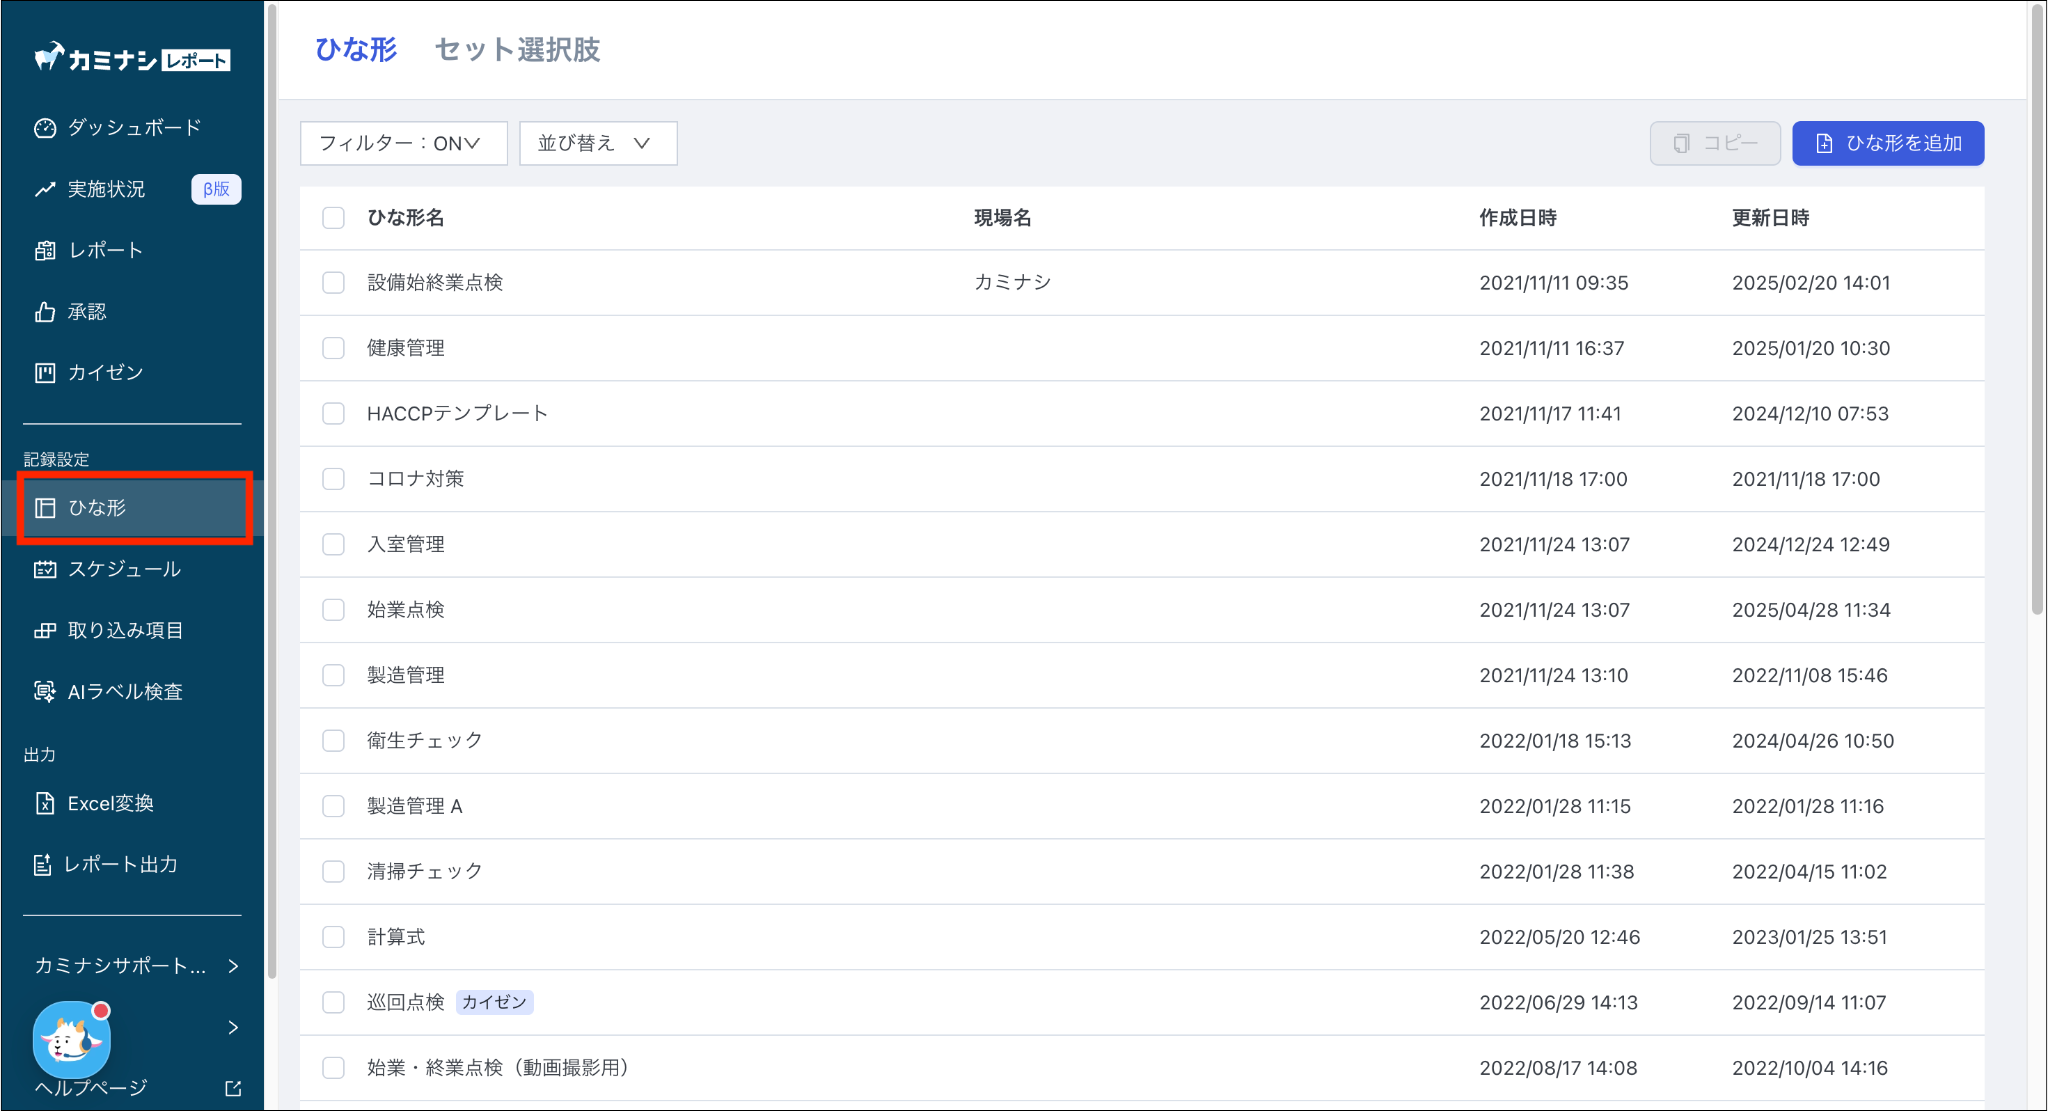Viewport: 2048px width, 1111px height.
Task: Click the ひな形を追加 button
Action: tap(1887, 143)
